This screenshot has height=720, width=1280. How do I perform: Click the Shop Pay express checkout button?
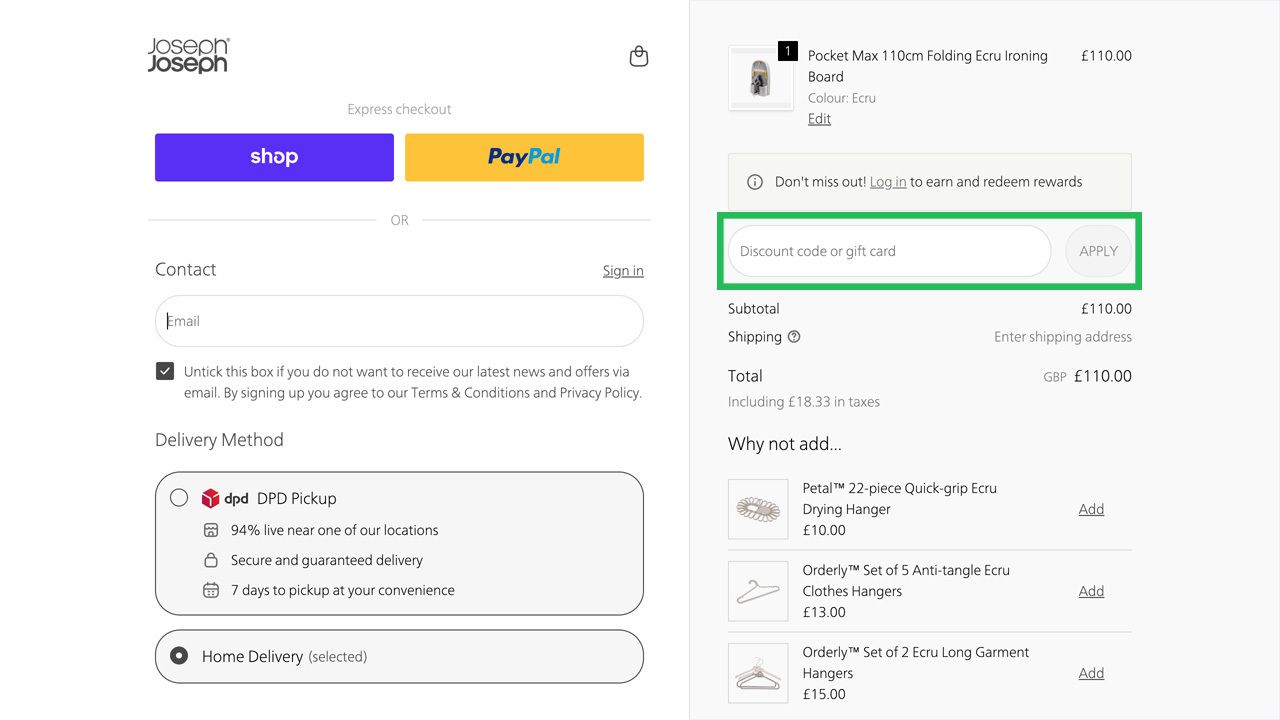tap(274, 157)
